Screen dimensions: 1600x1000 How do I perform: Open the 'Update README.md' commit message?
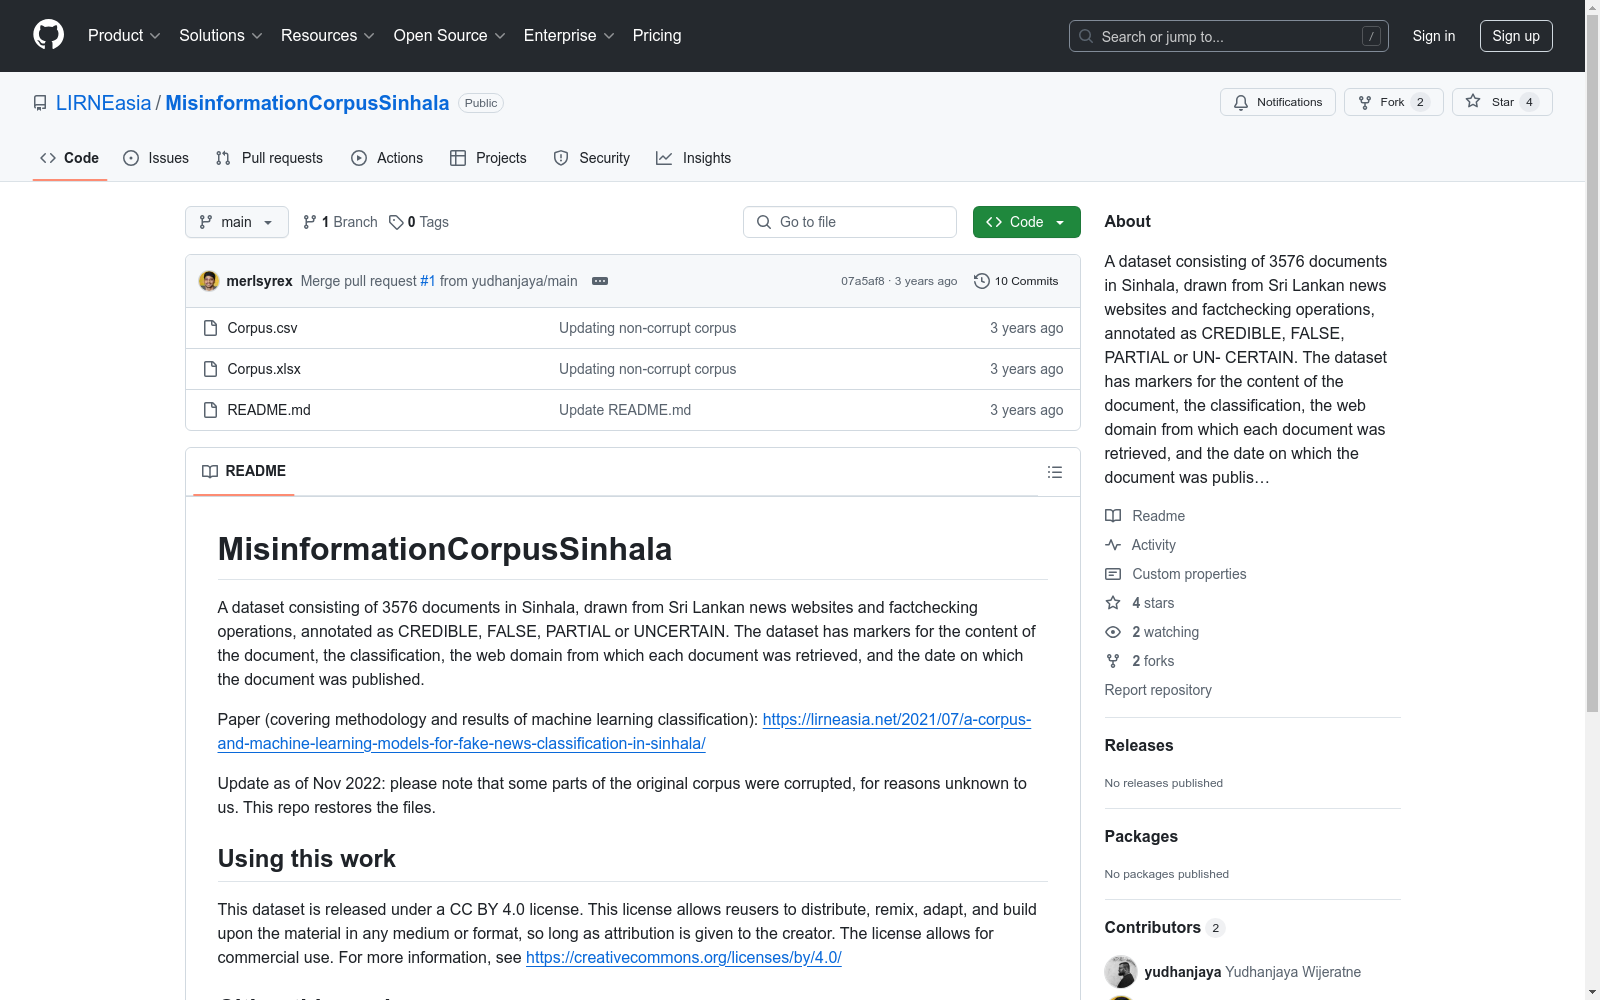click(x=625, y=410)
